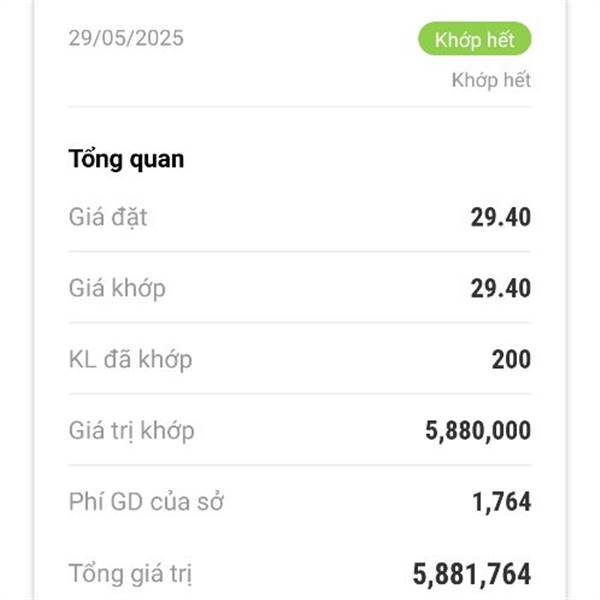Screen dimensions: 600x600
Task: Click divider line below KL đã khớp row
Action: pos(299,394)
